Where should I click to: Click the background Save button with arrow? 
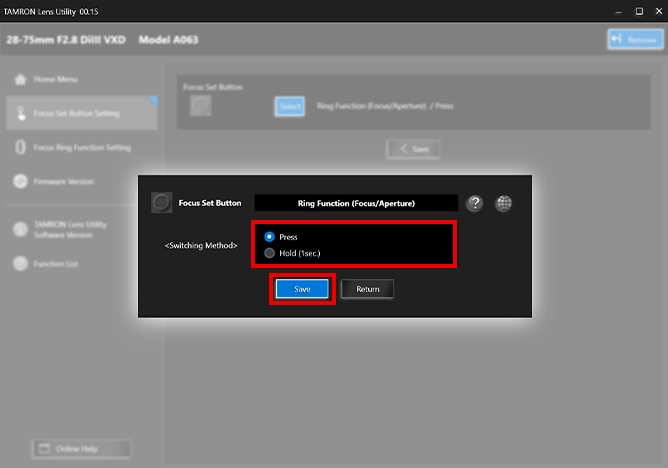(x=413, y=149)
